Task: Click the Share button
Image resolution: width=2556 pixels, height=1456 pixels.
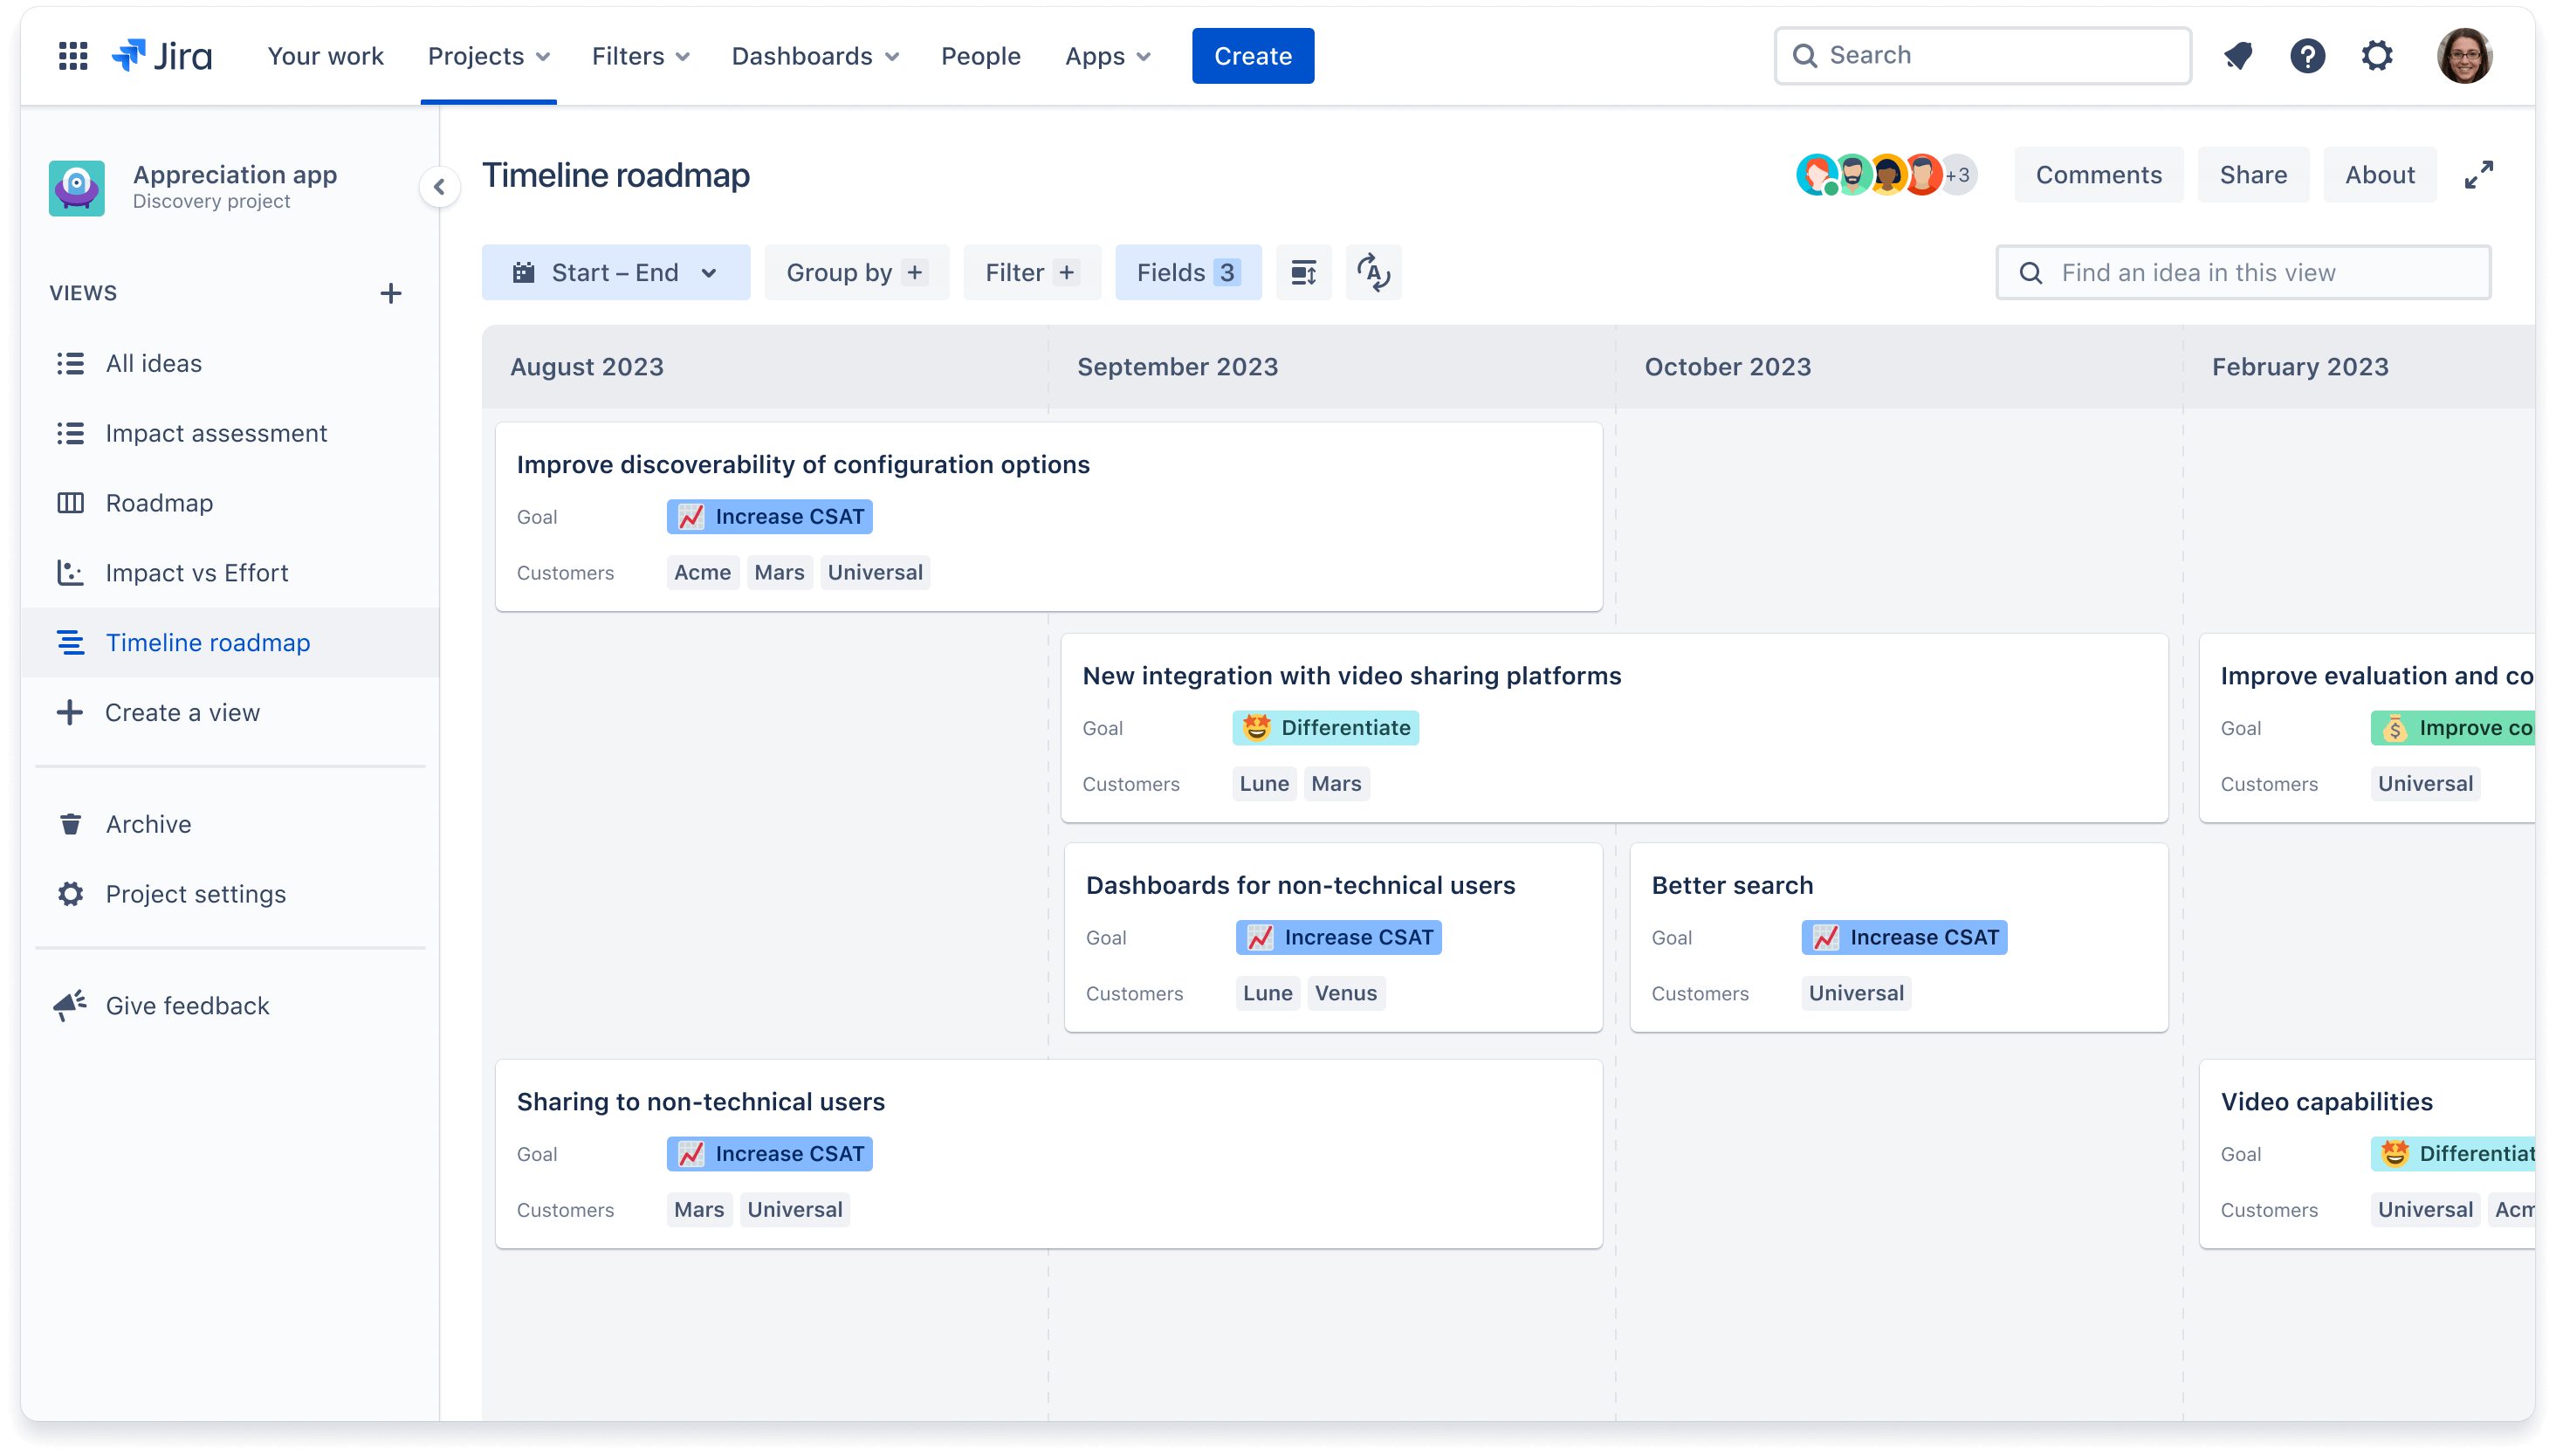Action: point(2252,174)
